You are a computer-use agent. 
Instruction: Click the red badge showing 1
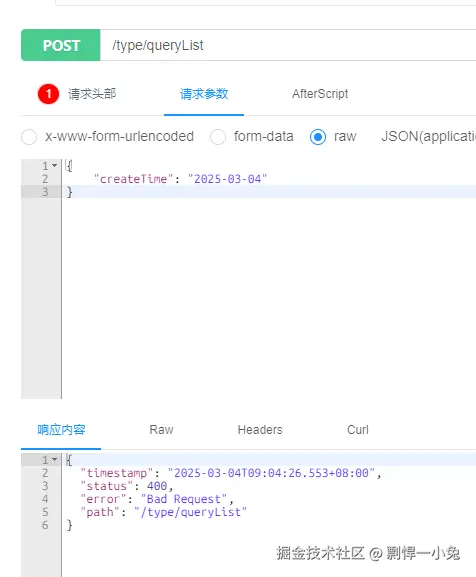click(48, 94)
